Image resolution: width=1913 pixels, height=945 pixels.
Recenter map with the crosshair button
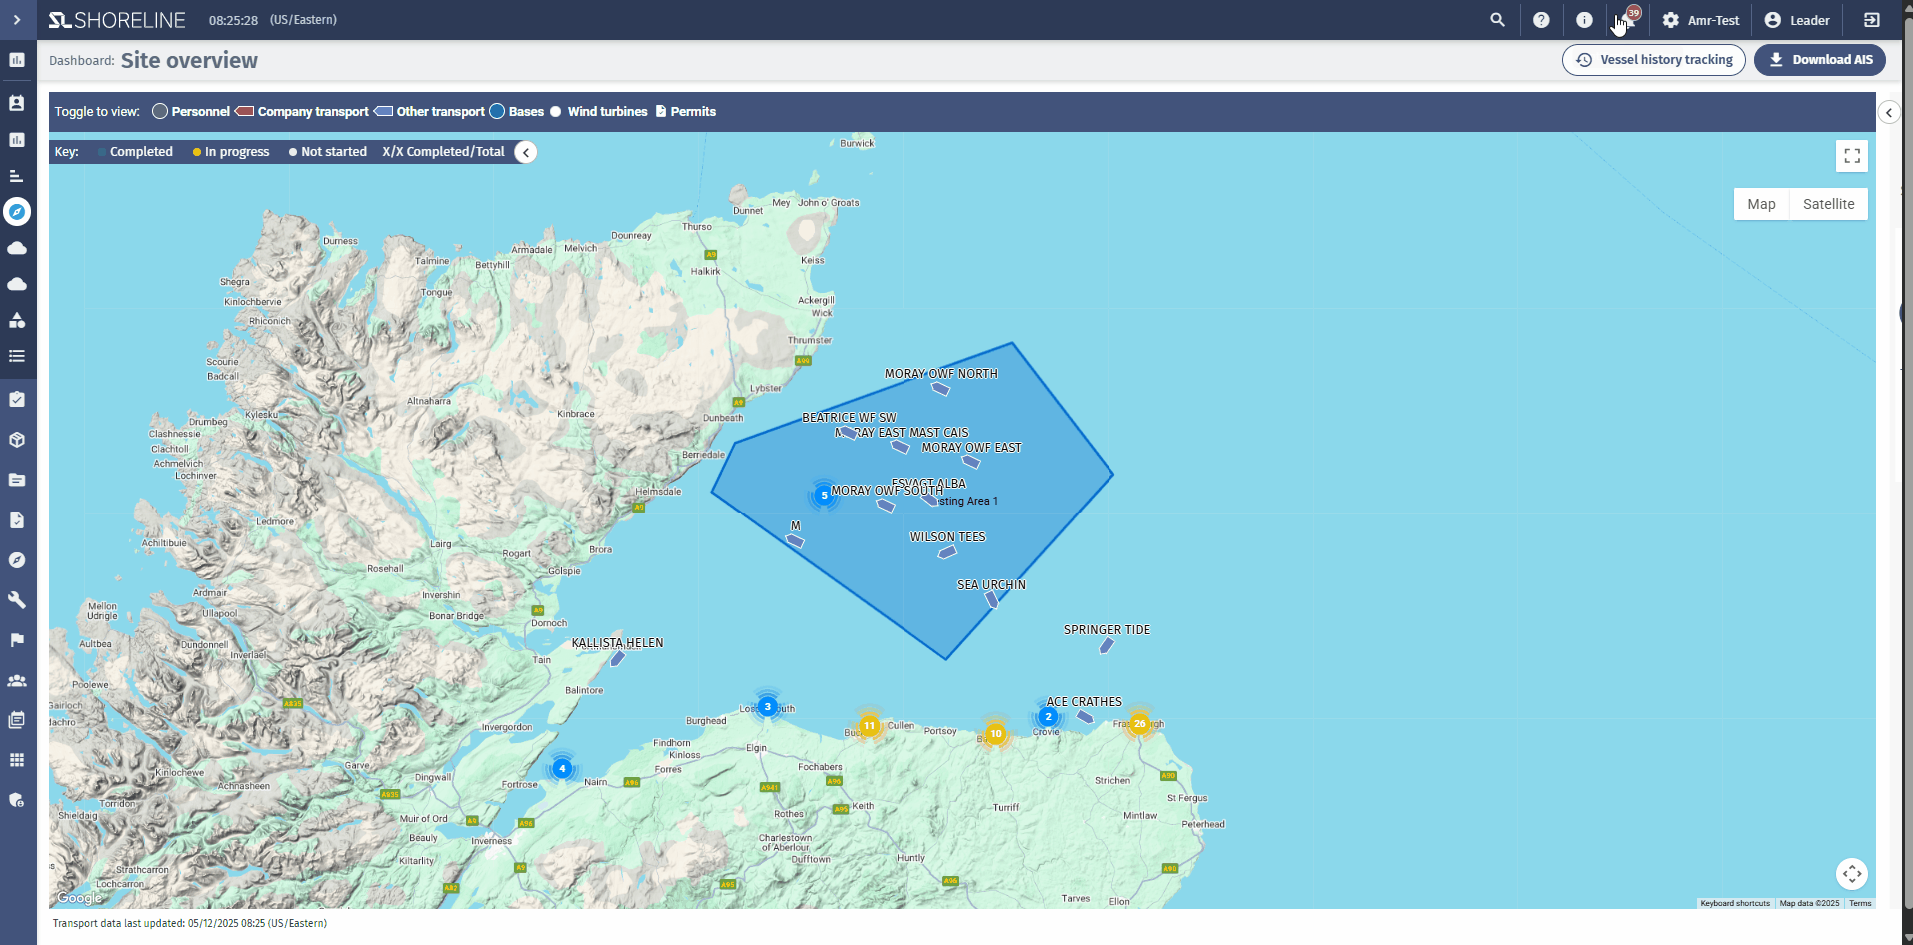click(x=1852, y=873)
